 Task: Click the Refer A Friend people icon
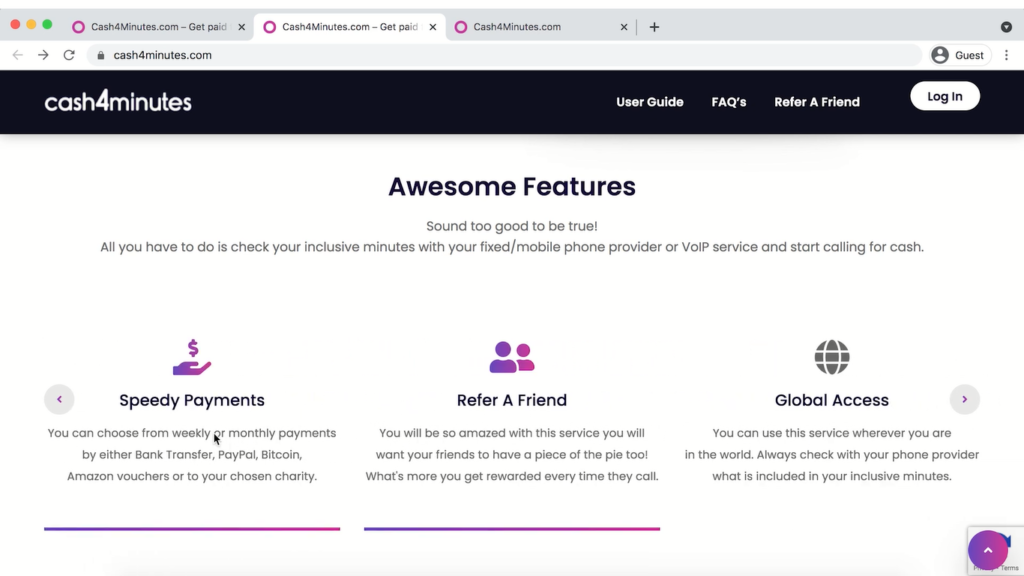tap(512, 357)
